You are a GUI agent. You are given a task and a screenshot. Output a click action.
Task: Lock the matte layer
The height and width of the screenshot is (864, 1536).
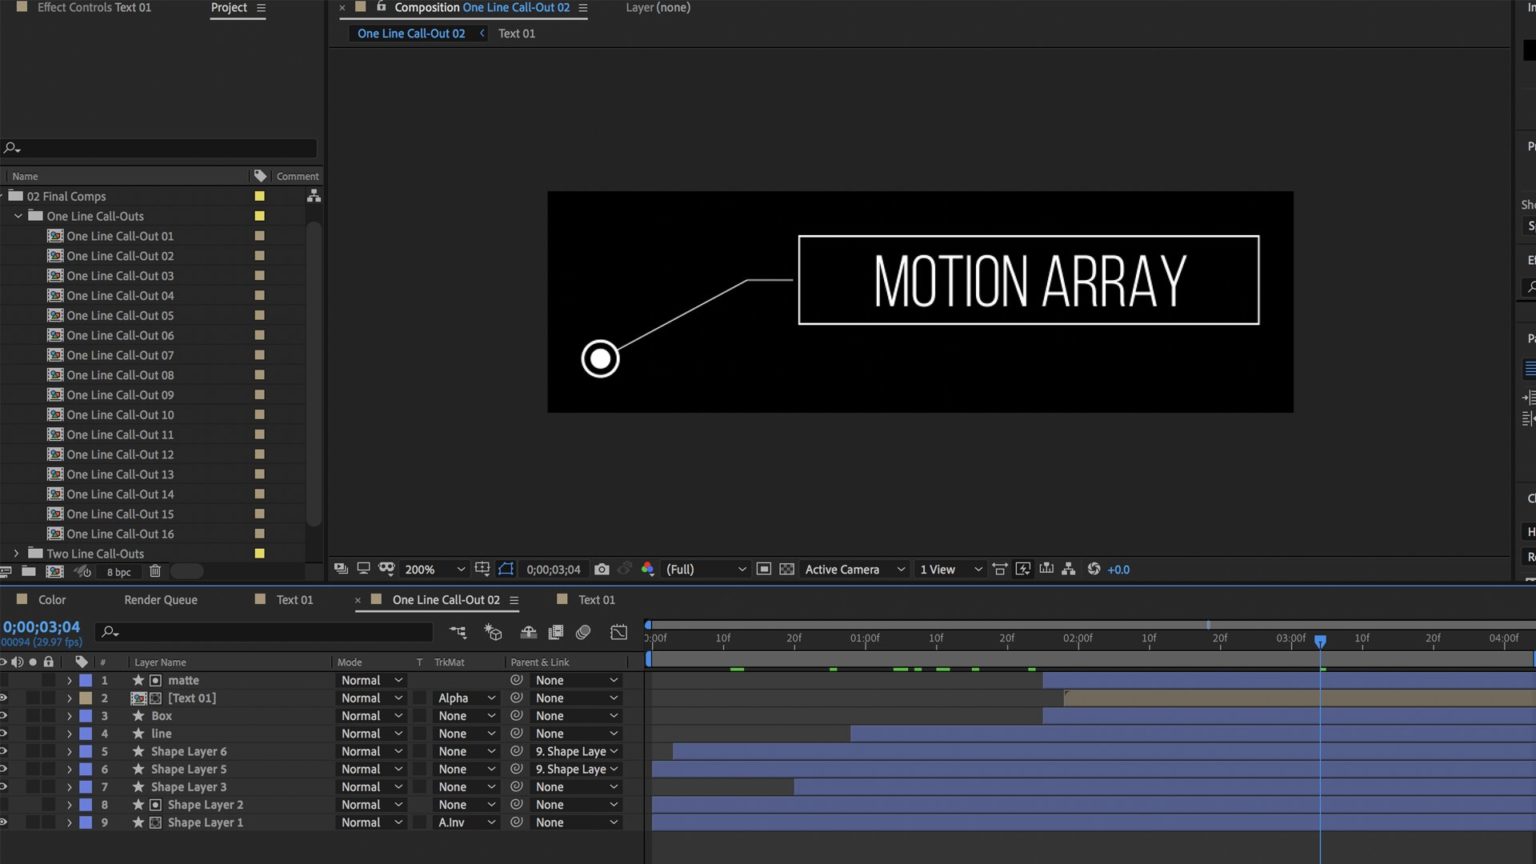[x=48, y=680]
